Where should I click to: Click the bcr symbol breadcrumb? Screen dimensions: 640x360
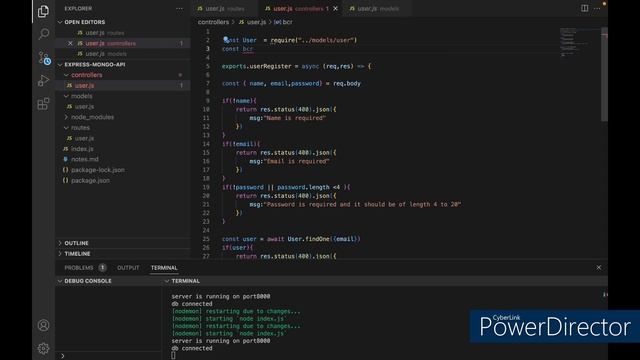coord(283,22)
